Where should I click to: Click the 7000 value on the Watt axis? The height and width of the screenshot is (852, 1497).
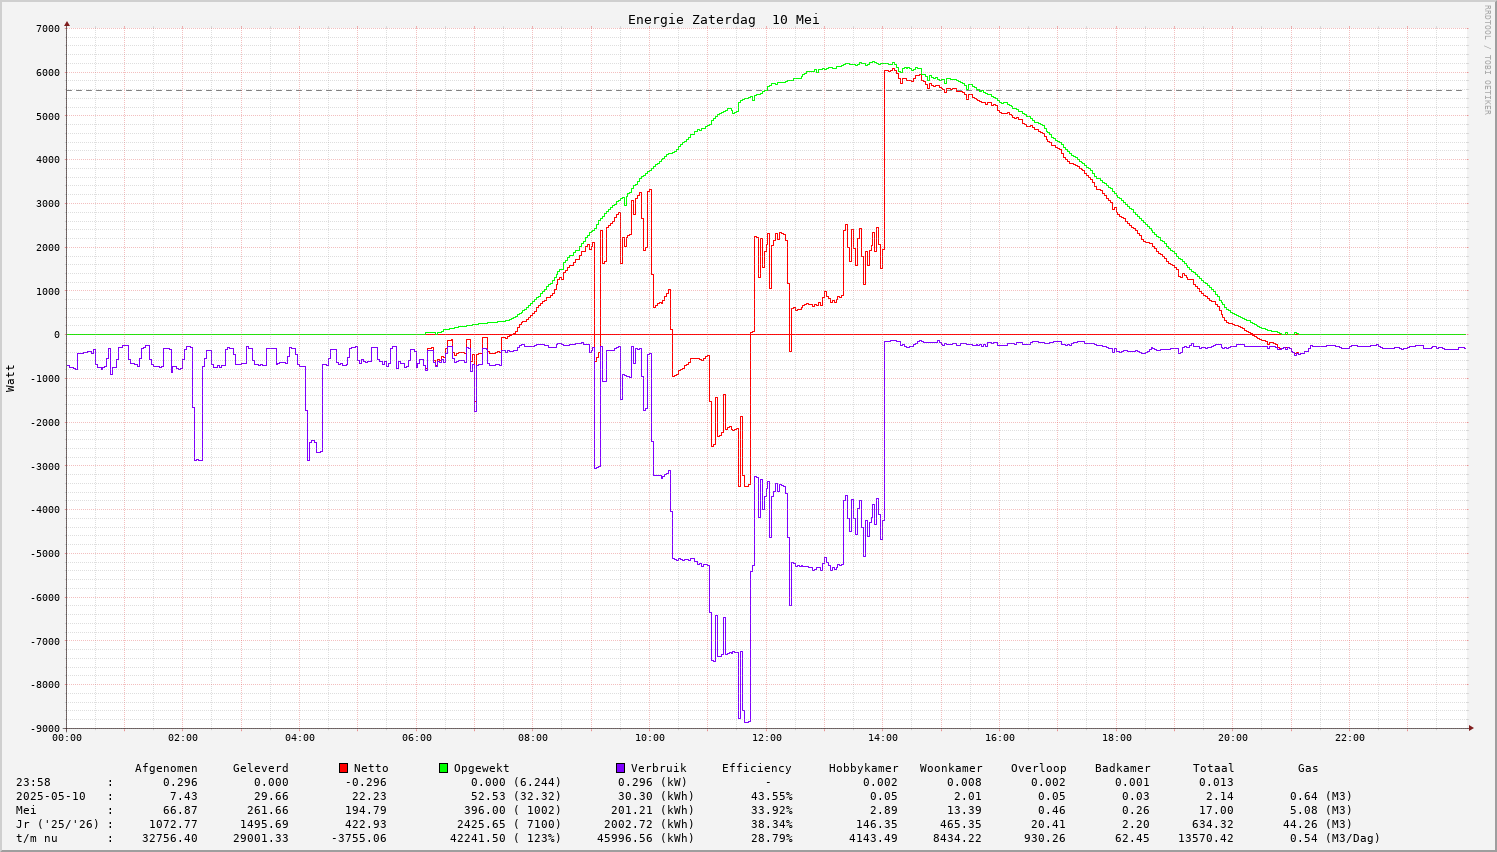coord(47,28)
